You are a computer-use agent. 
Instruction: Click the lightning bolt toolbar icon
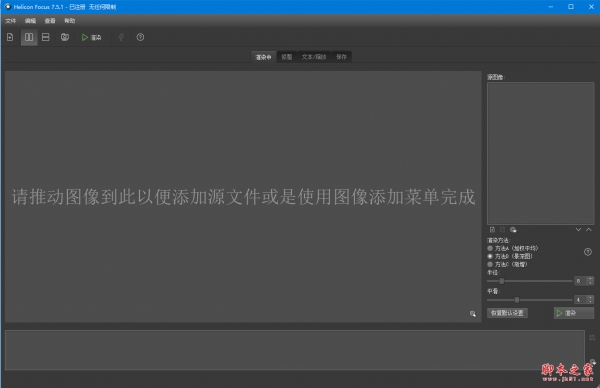121,37
